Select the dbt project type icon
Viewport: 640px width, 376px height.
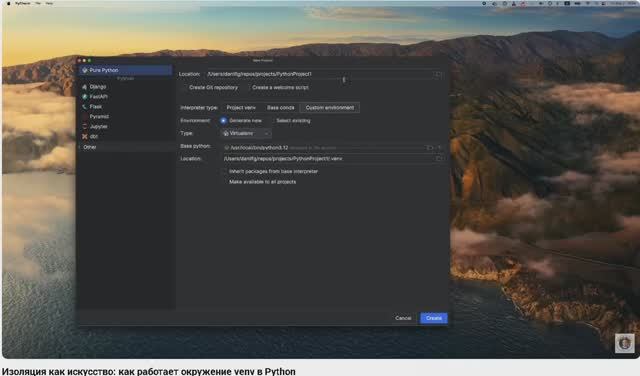pyautogui.click(x=84, y=136)
